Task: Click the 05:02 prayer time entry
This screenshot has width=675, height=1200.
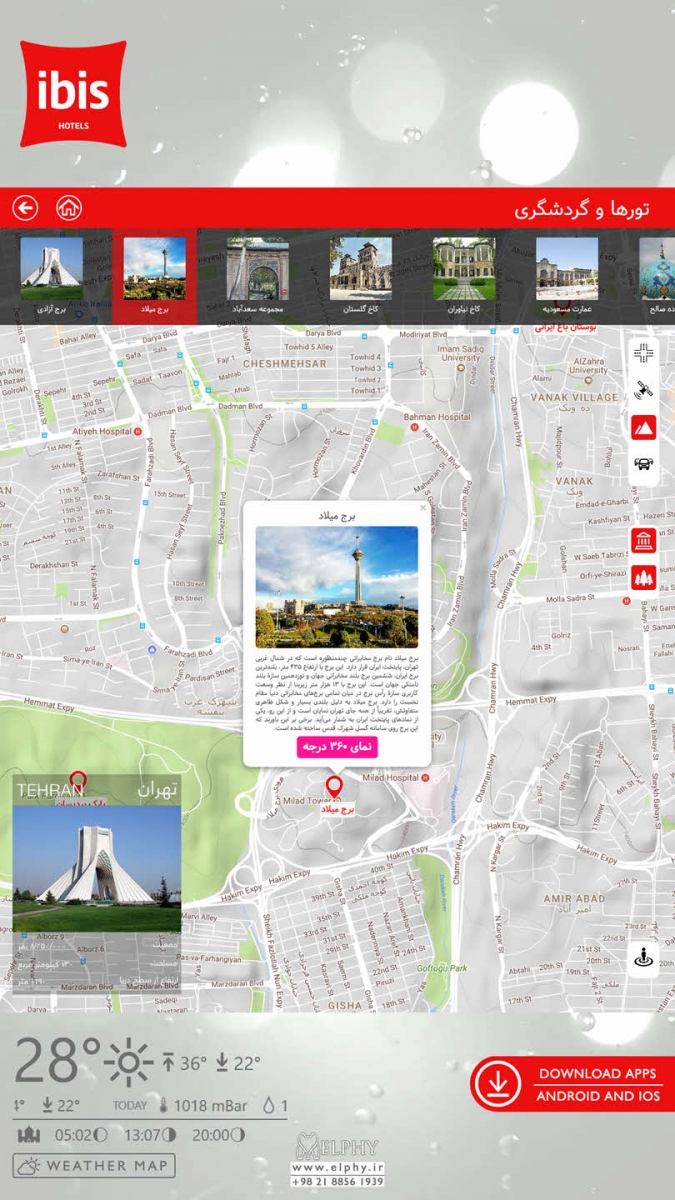Action: 81,1135
